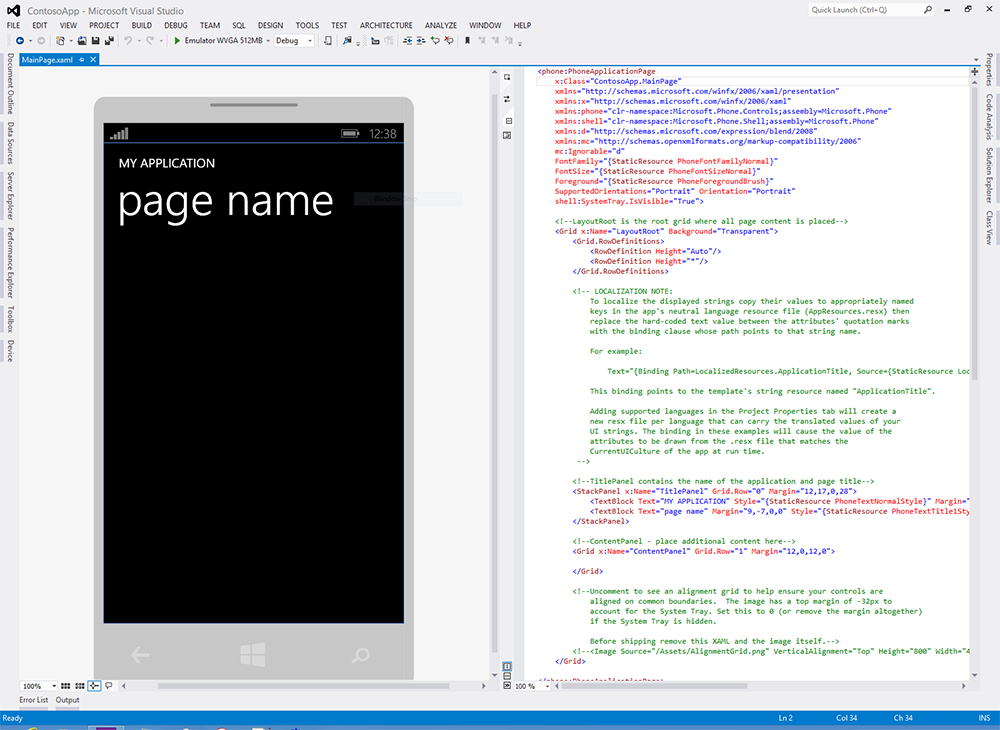Open the Error List panel tab
Viewport: 1000px width, 730px height.
[x=34, y=700]
